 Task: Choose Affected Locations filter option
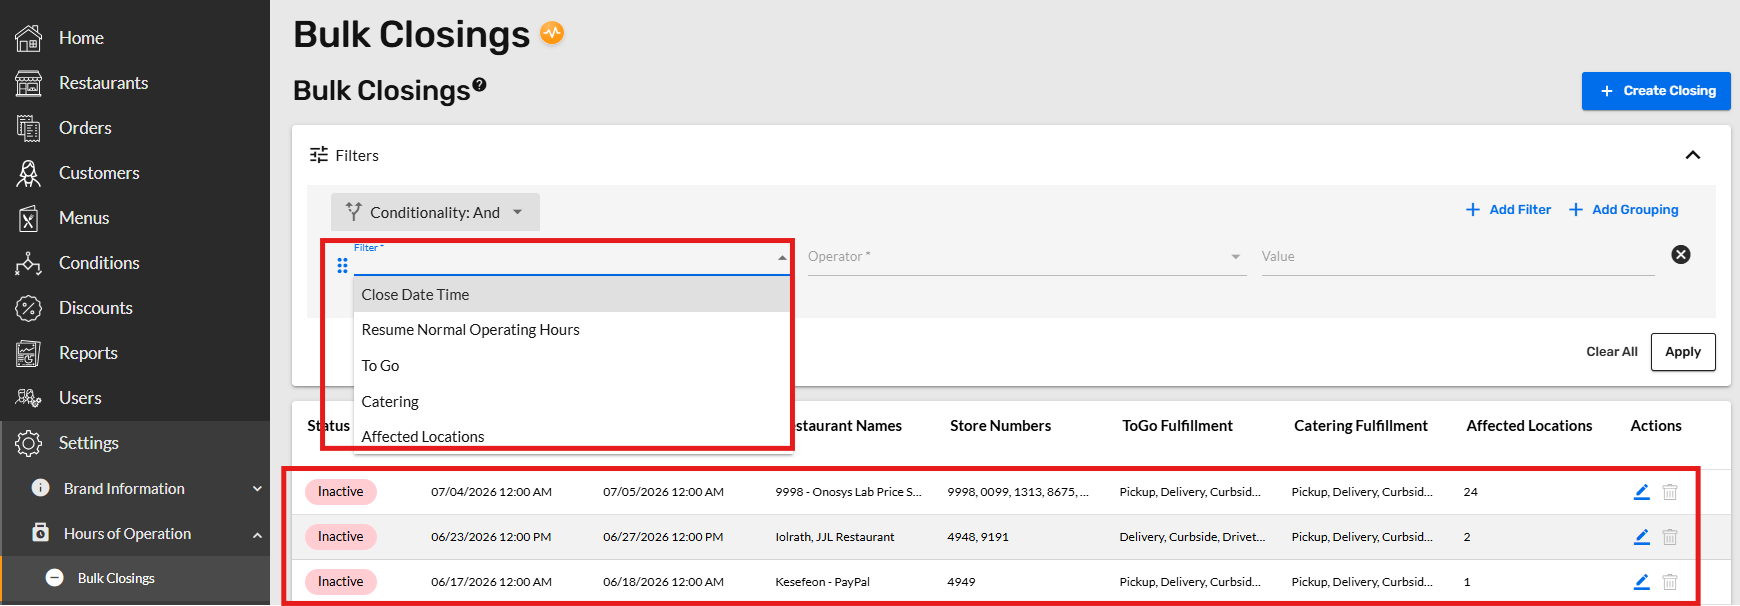tap(573, 437)
